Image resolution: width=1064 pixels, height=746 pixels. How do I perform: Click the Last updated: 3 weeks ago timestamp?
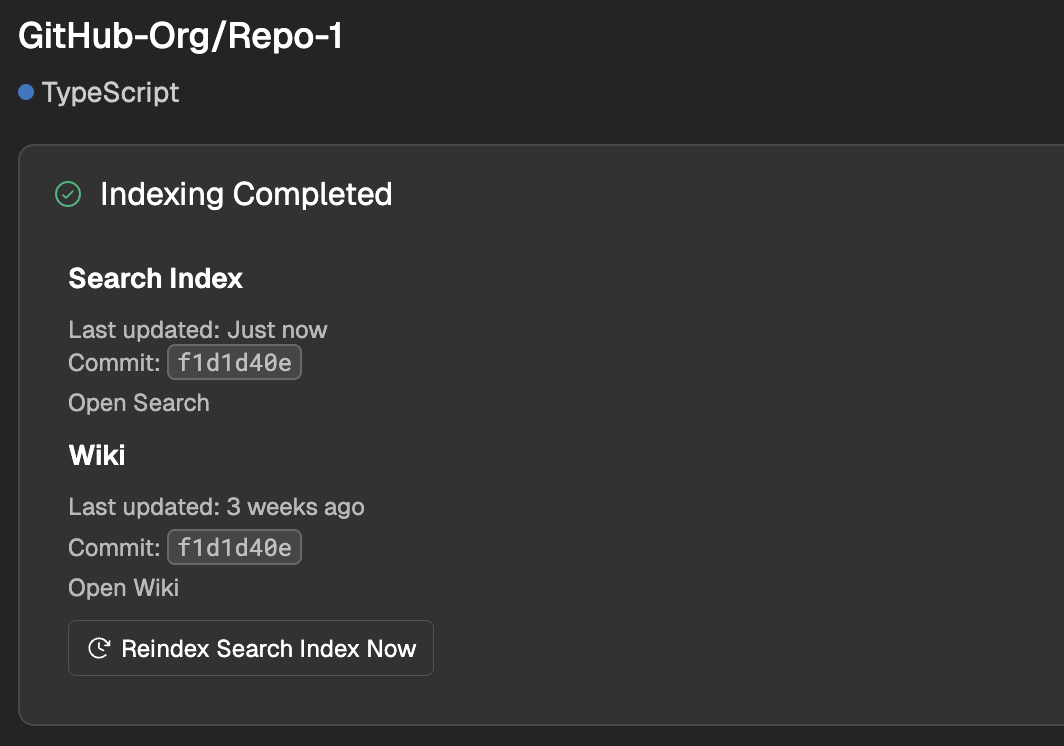click(216, 507)
